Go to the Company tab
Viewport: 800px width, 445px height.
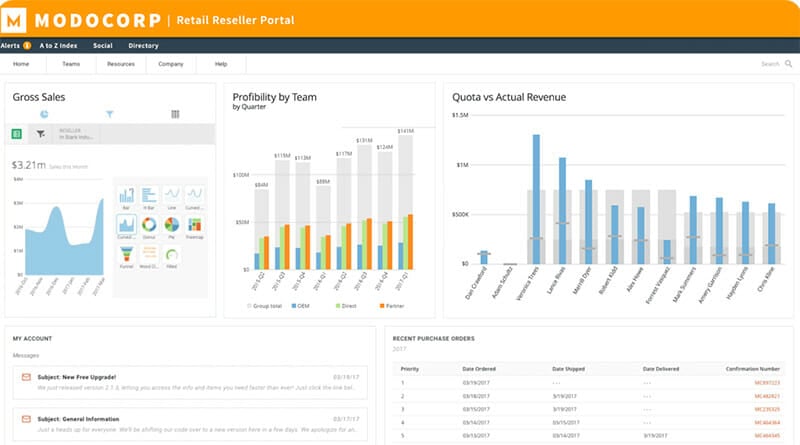pos(171,64)
